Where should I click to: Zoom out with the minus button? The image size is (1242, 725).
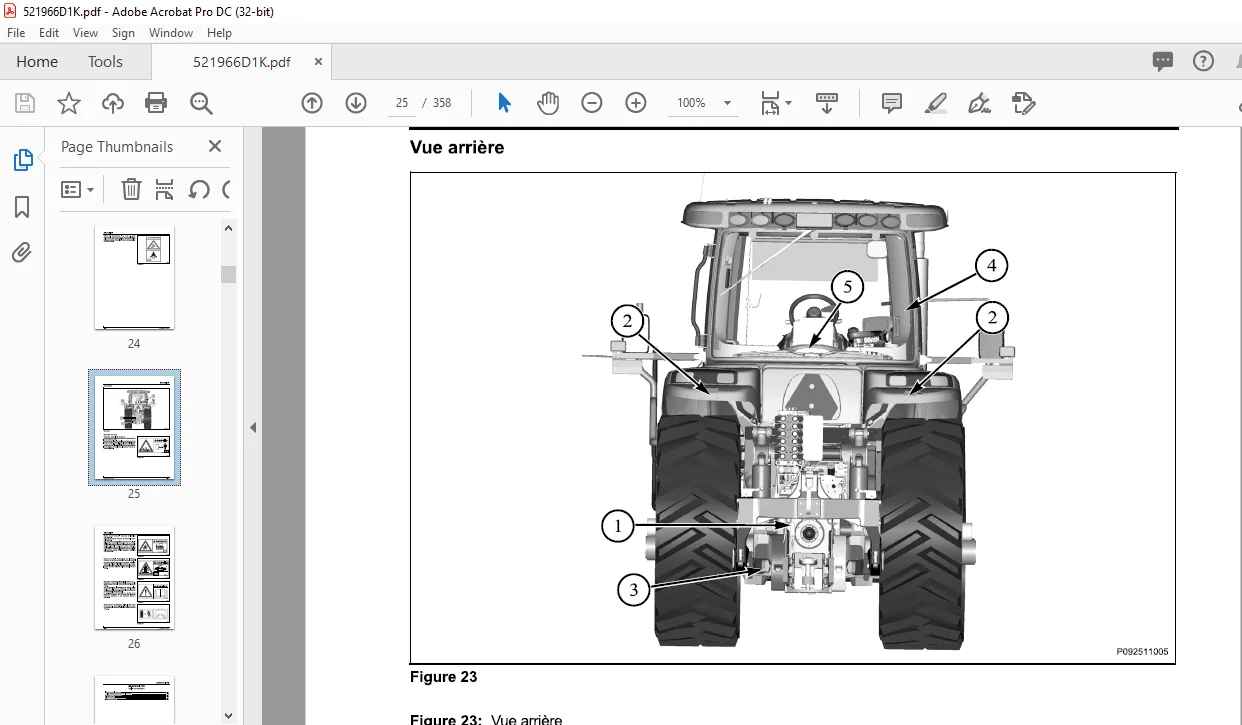click(592, 103)
